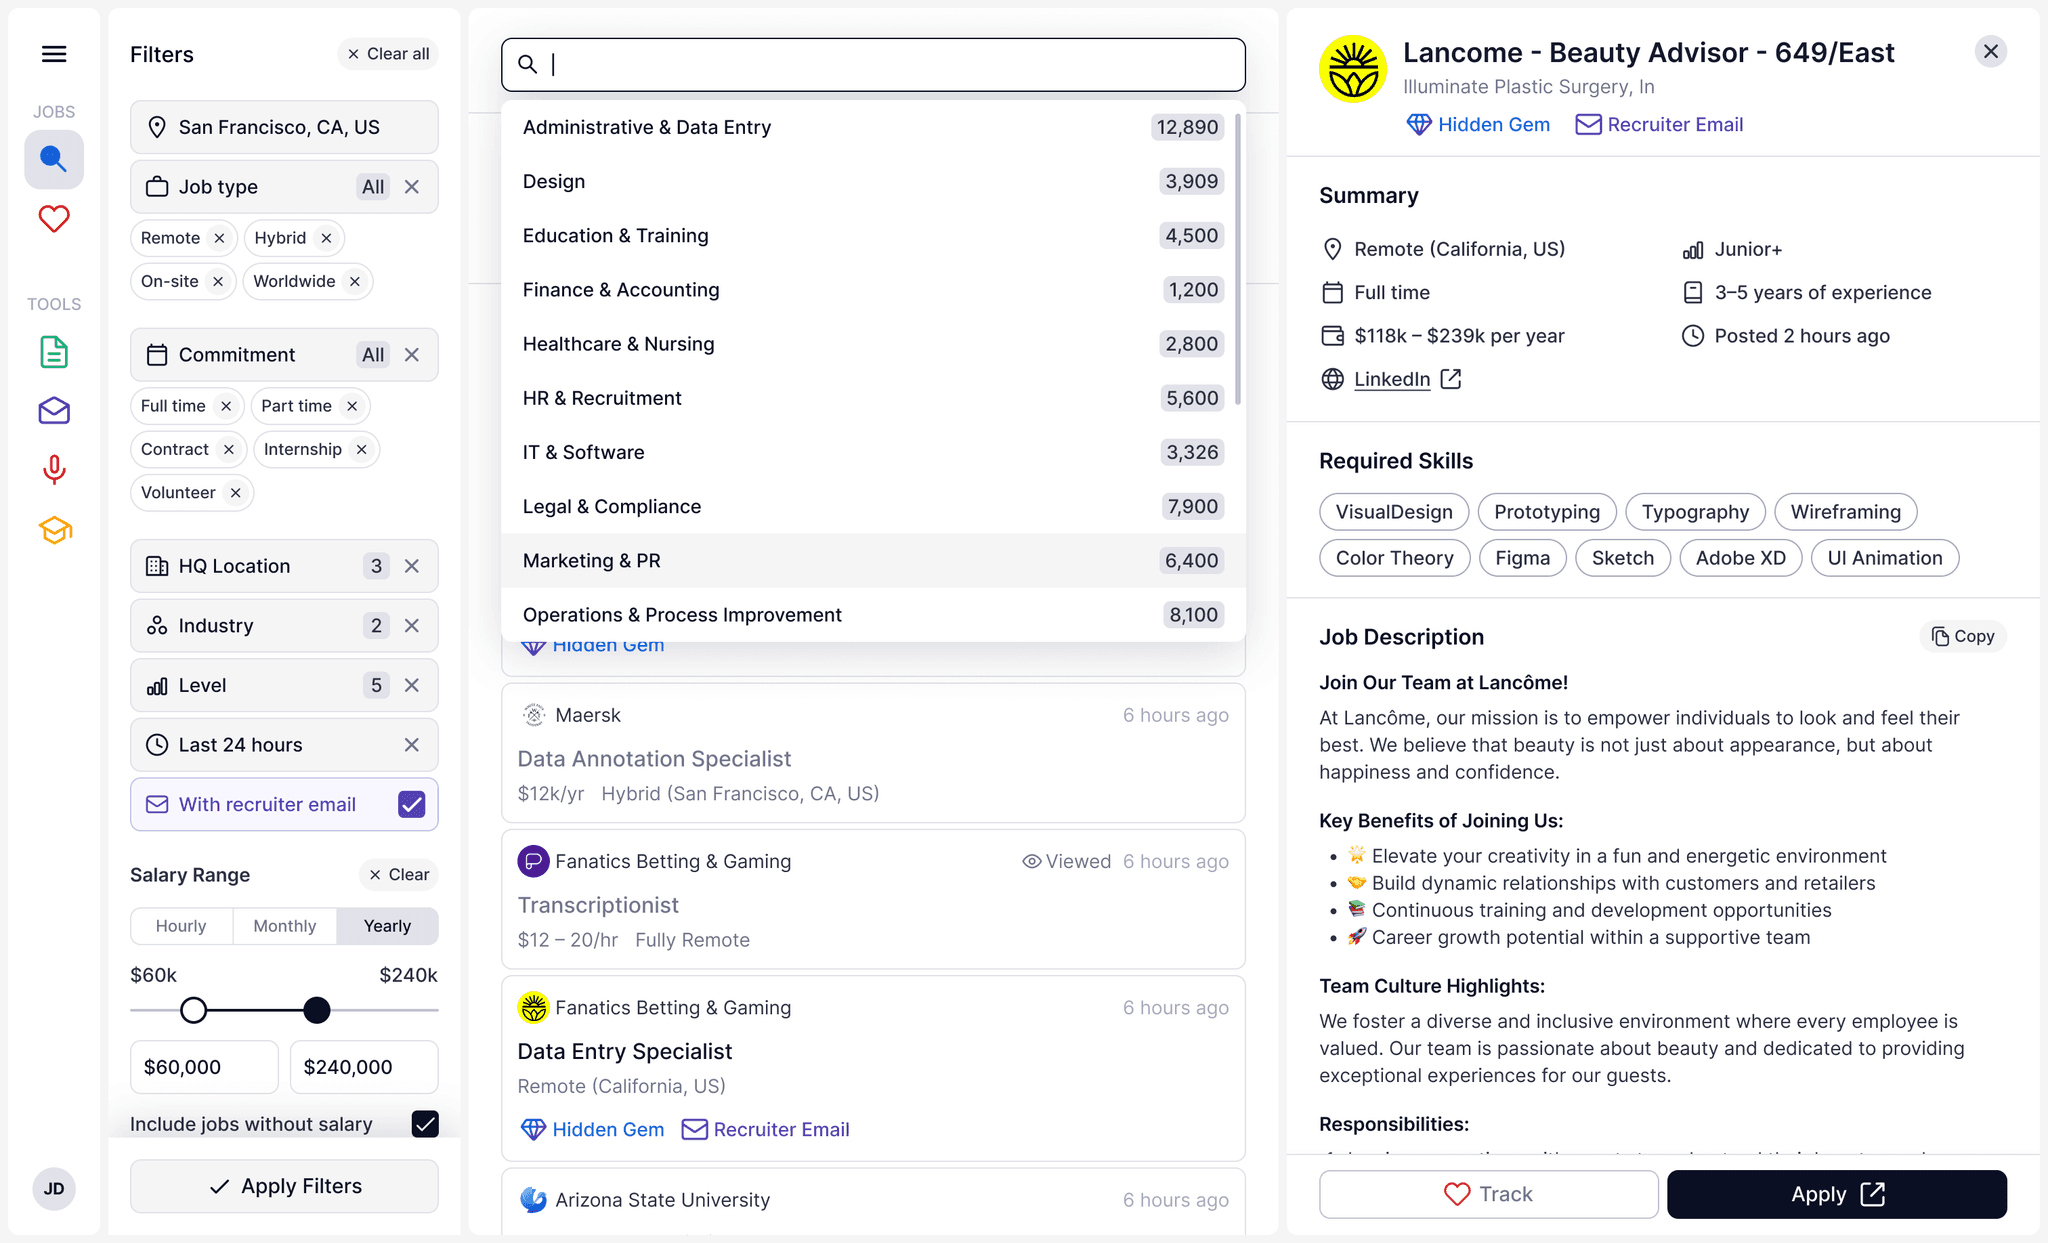Switch salary range to Monthly tab

point(284,925)
